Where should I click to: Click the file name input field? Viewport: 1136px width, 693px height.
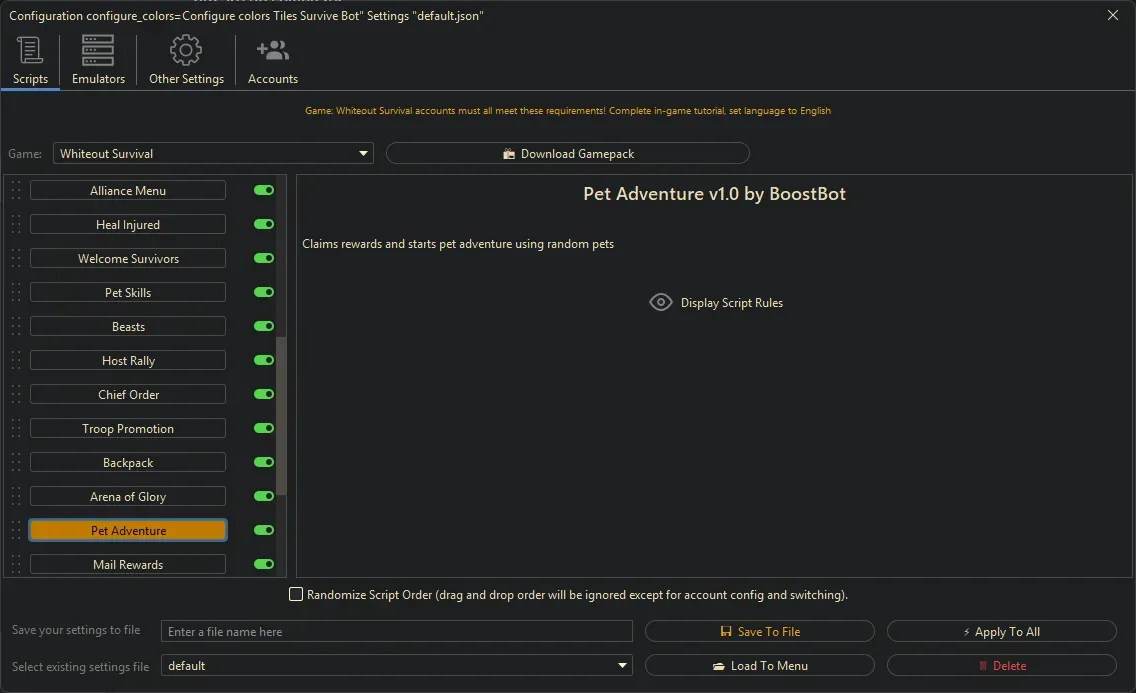396,632
